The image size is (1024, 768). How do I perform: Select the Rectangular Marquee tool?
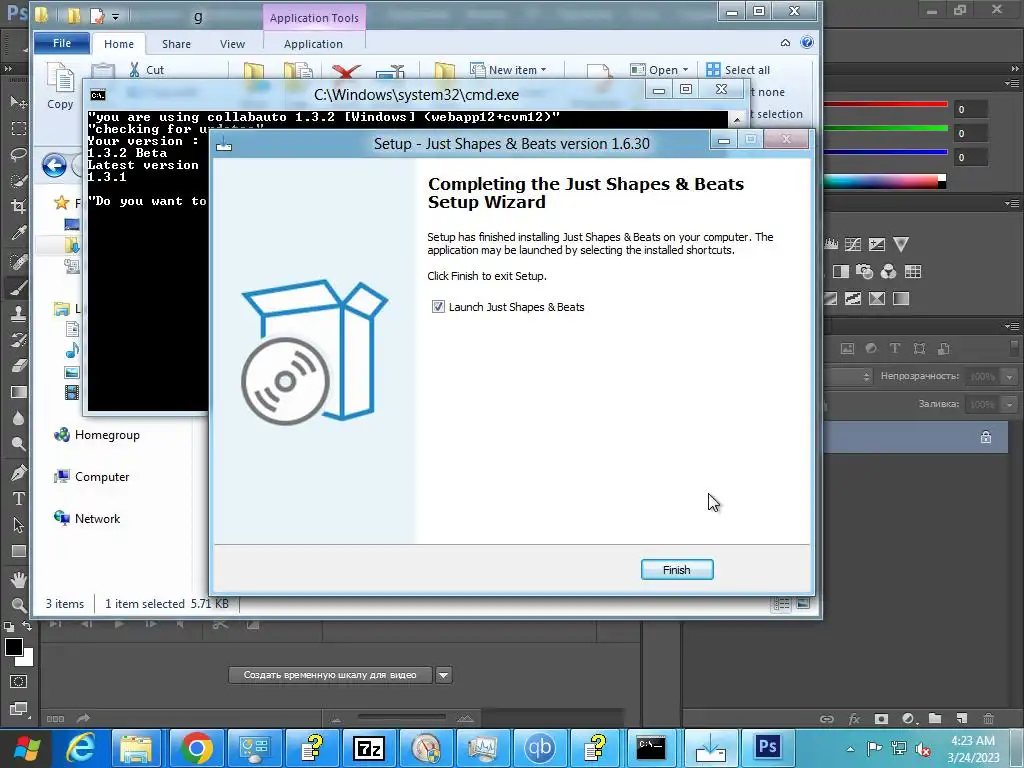(x=18, y=128)
